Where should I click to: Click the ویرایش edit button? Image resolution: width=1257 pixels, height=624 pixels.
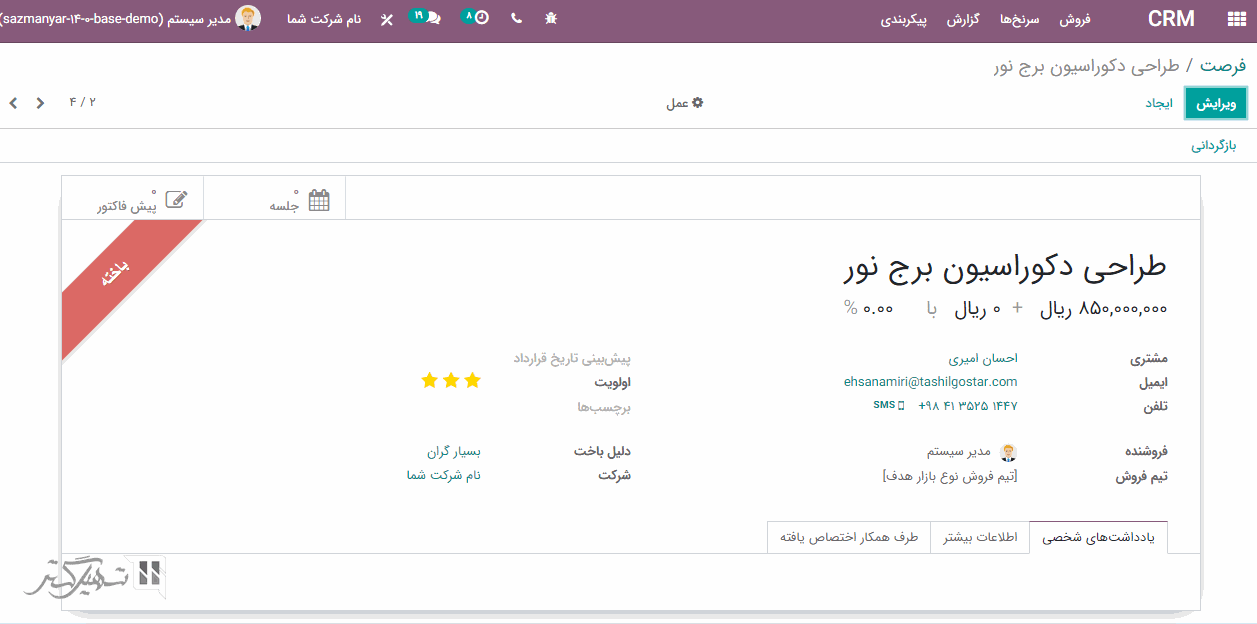click(1217, 103)
